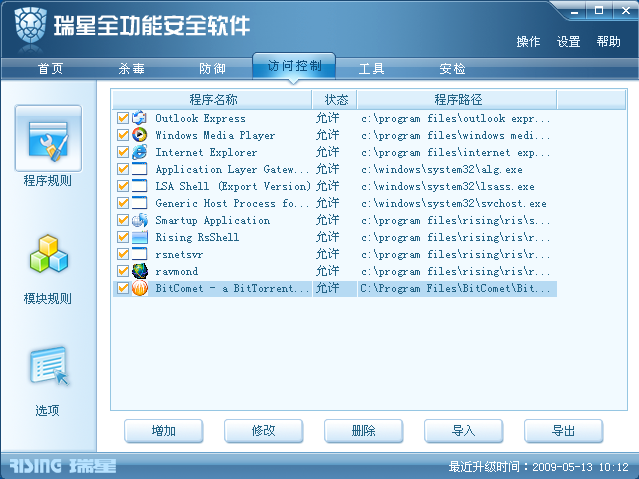Open the 程序规则 program rules icon

coord(48,139)
